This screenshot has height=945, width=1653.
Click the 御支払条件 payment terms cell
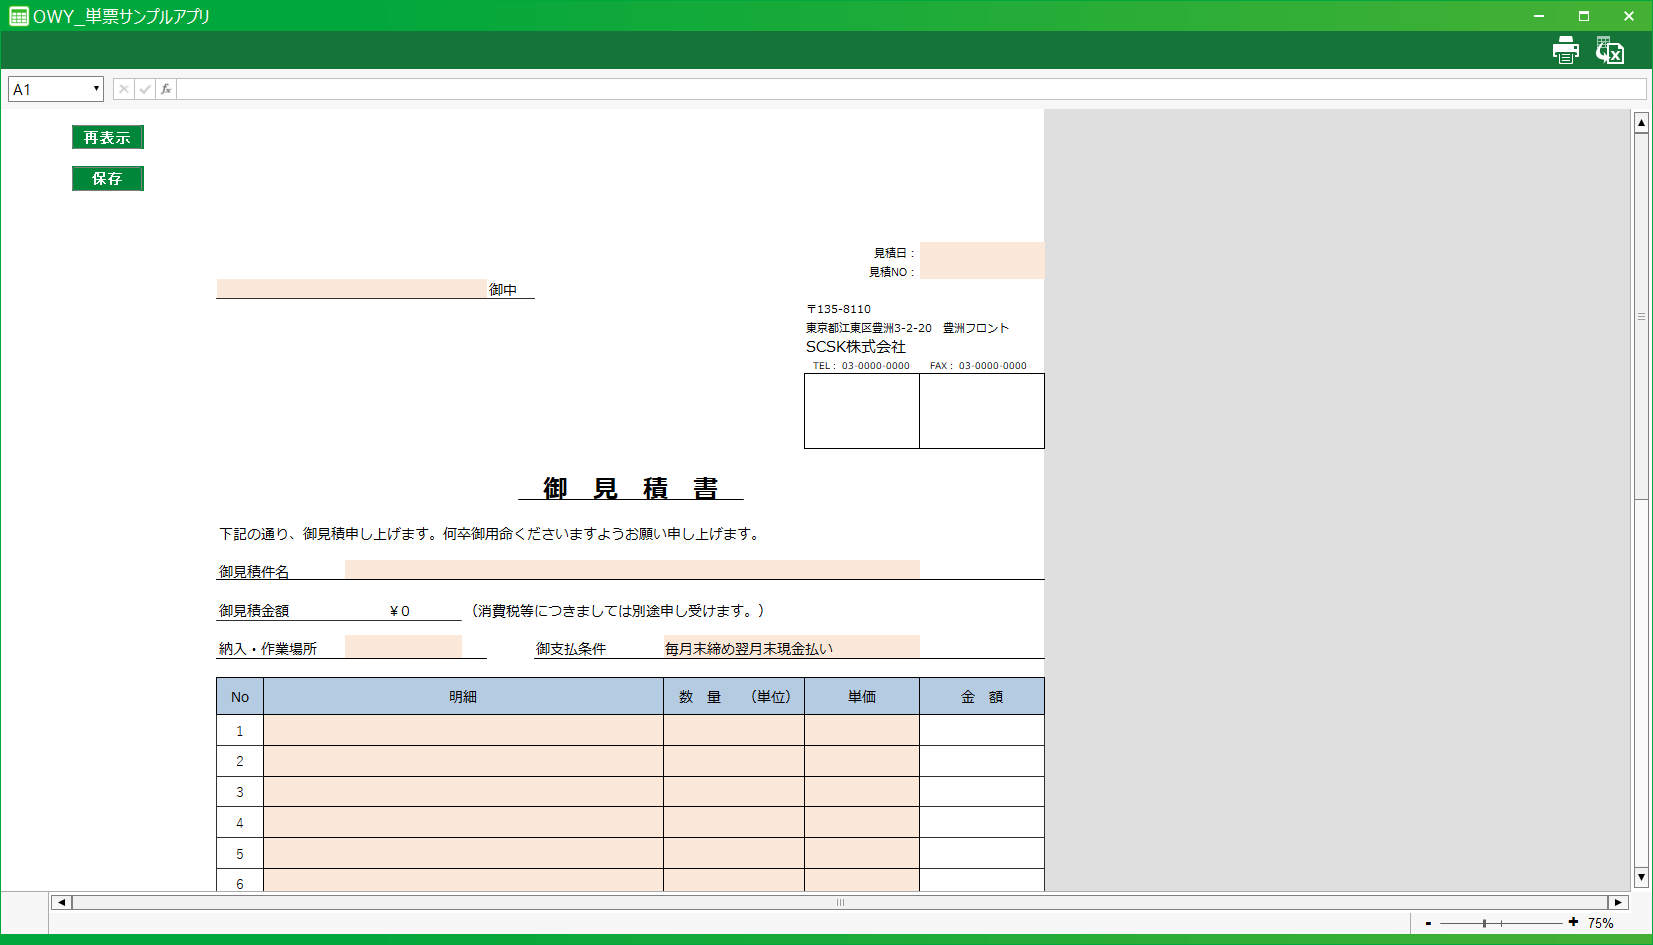790,647
